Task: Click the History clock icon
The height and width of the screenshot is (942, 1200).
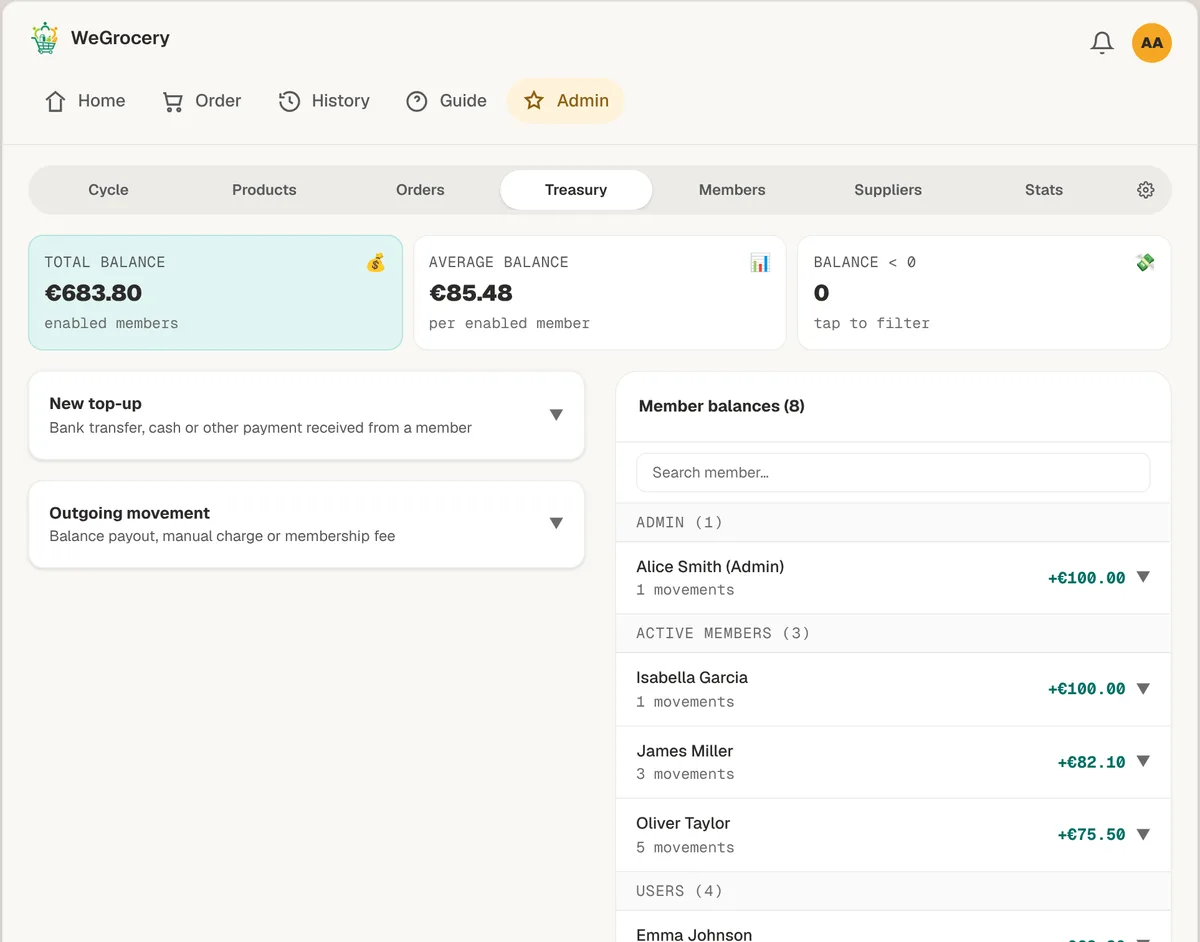Action: [289, 101]
